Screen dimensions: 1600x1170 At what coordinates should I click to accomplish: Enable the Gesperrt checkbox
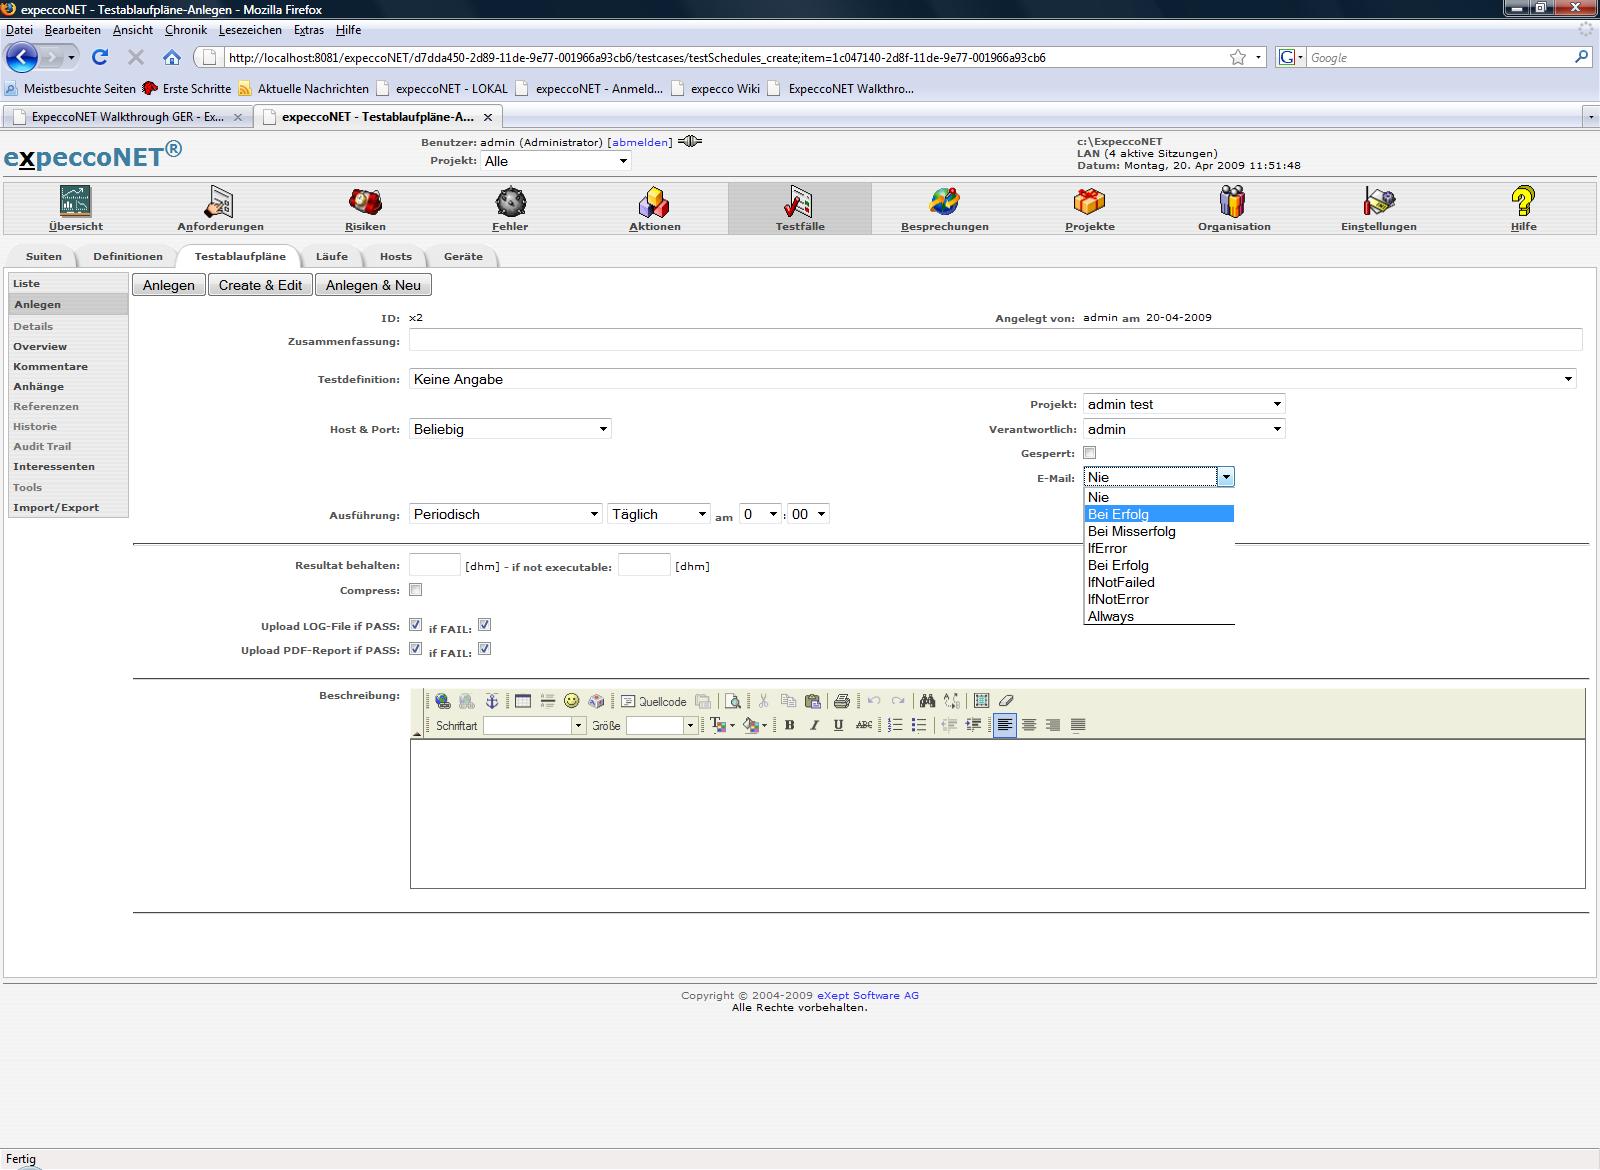click(1090, 453)
